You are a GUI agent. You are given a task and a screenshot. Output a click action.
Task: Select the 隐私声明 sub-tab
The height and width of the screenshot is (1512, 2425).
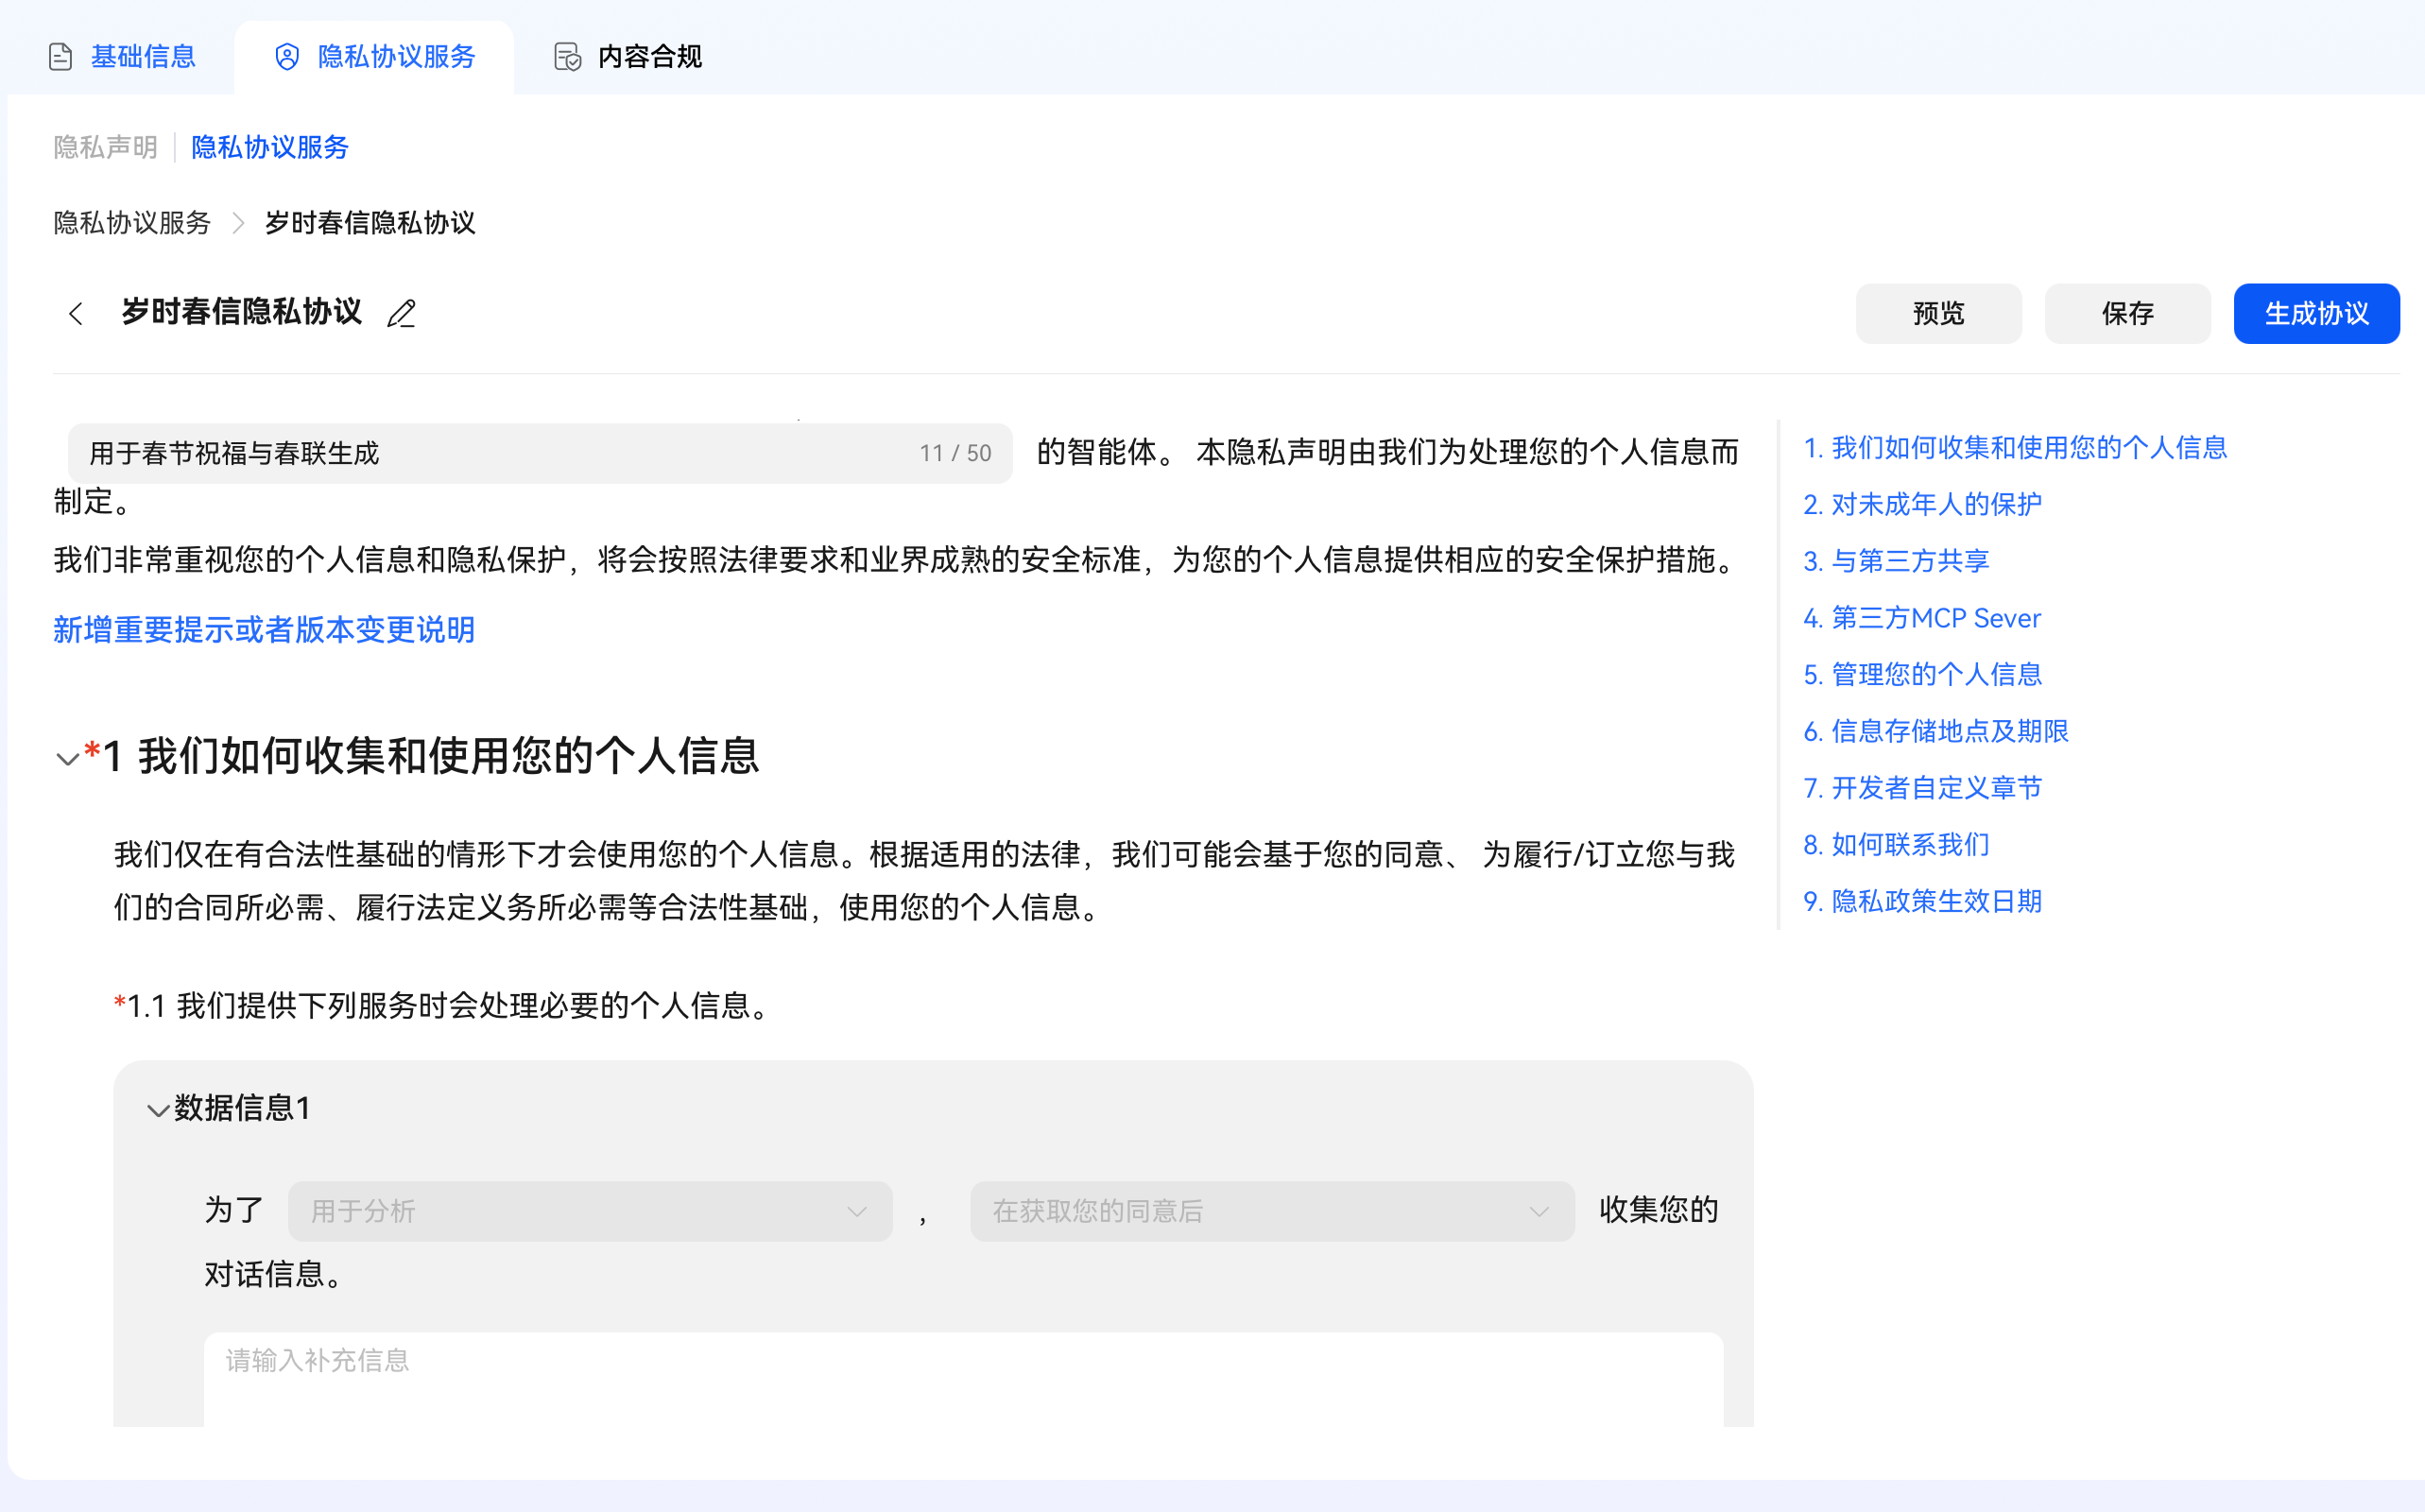[105, 147]
